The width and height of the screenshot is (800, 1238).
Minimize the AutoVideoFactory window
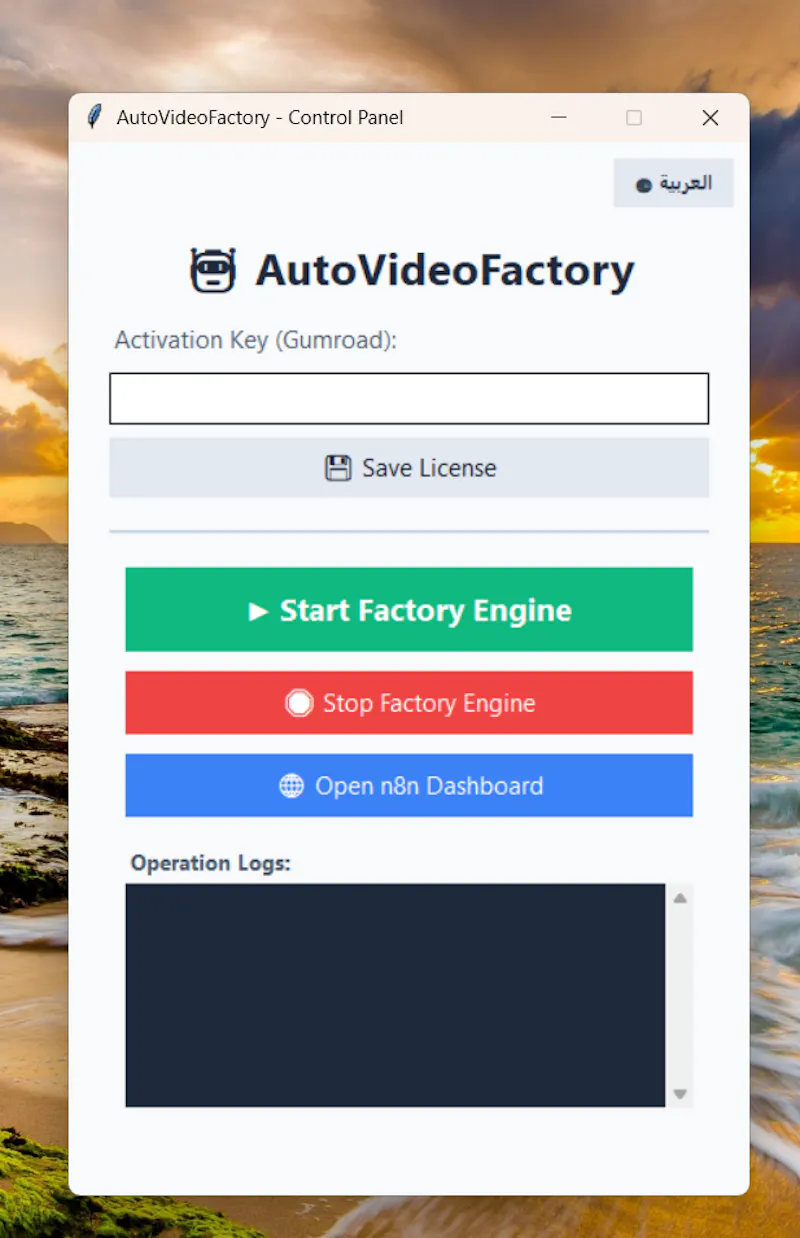click(x=559, y=117)
